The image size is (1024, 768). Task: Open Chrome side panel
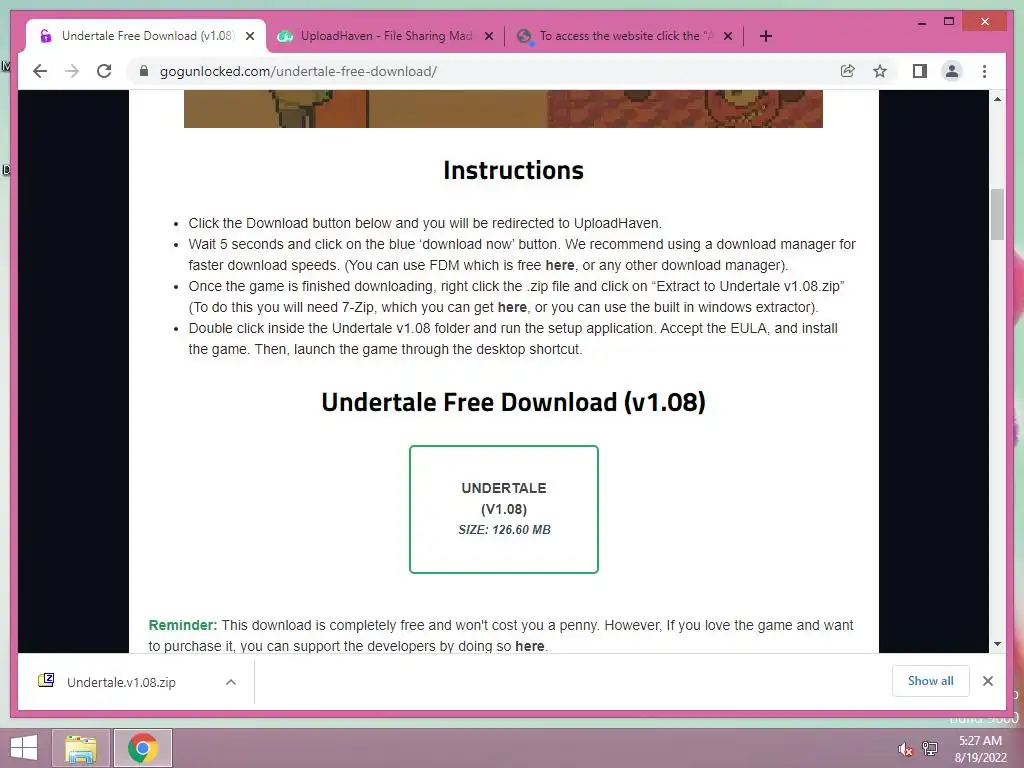920,71
